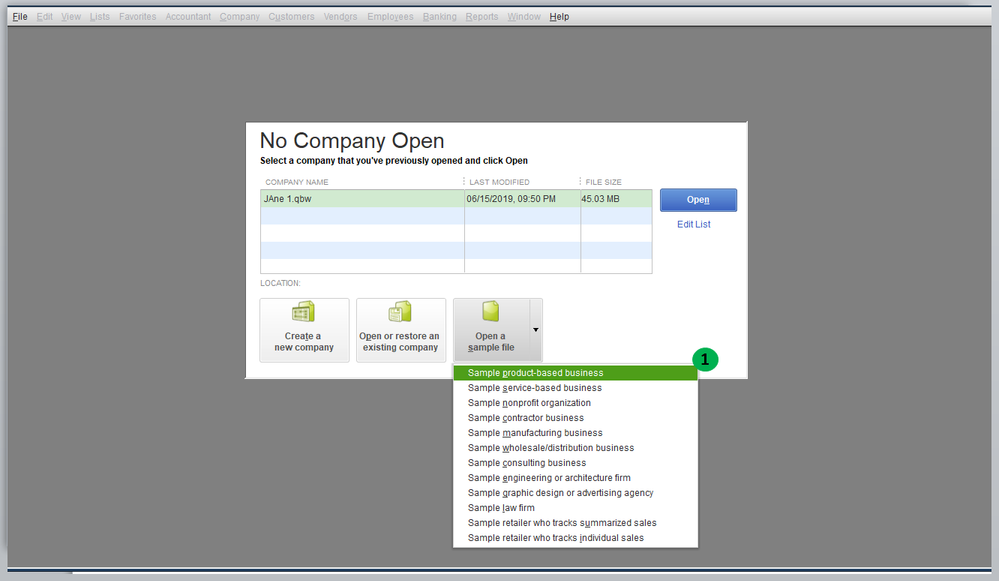Click the FILE SIZE column header
The width and height of the screenshot is (999, 581).
[x=603, y=182]
